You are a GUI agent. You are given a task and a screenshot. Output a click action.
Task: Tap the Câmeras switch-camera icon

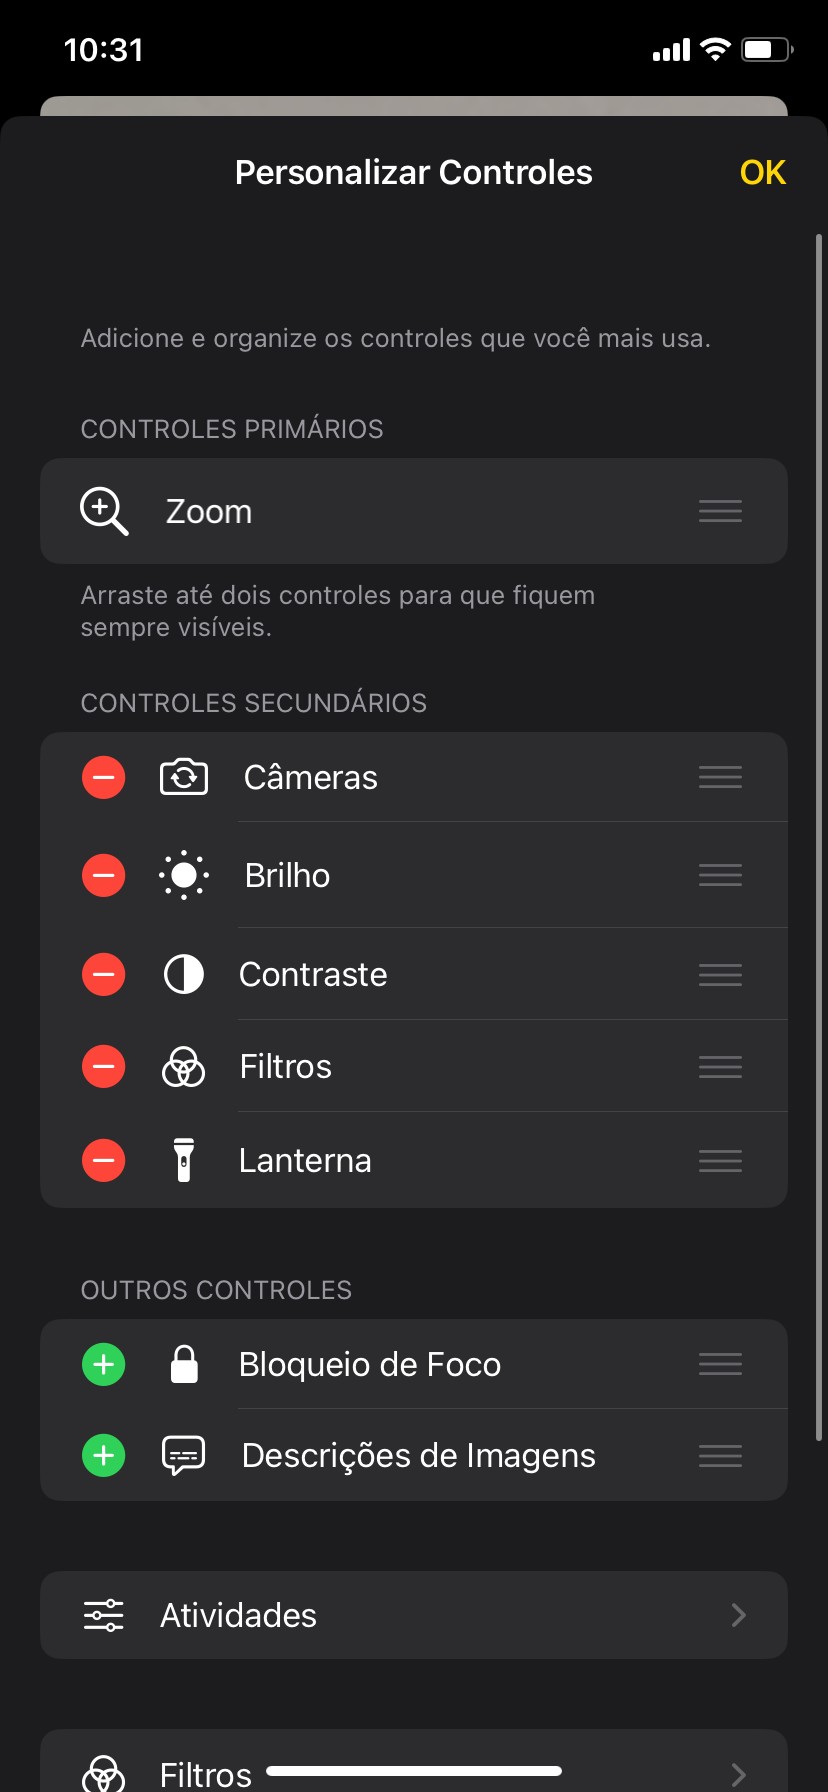tap(184, 777)
